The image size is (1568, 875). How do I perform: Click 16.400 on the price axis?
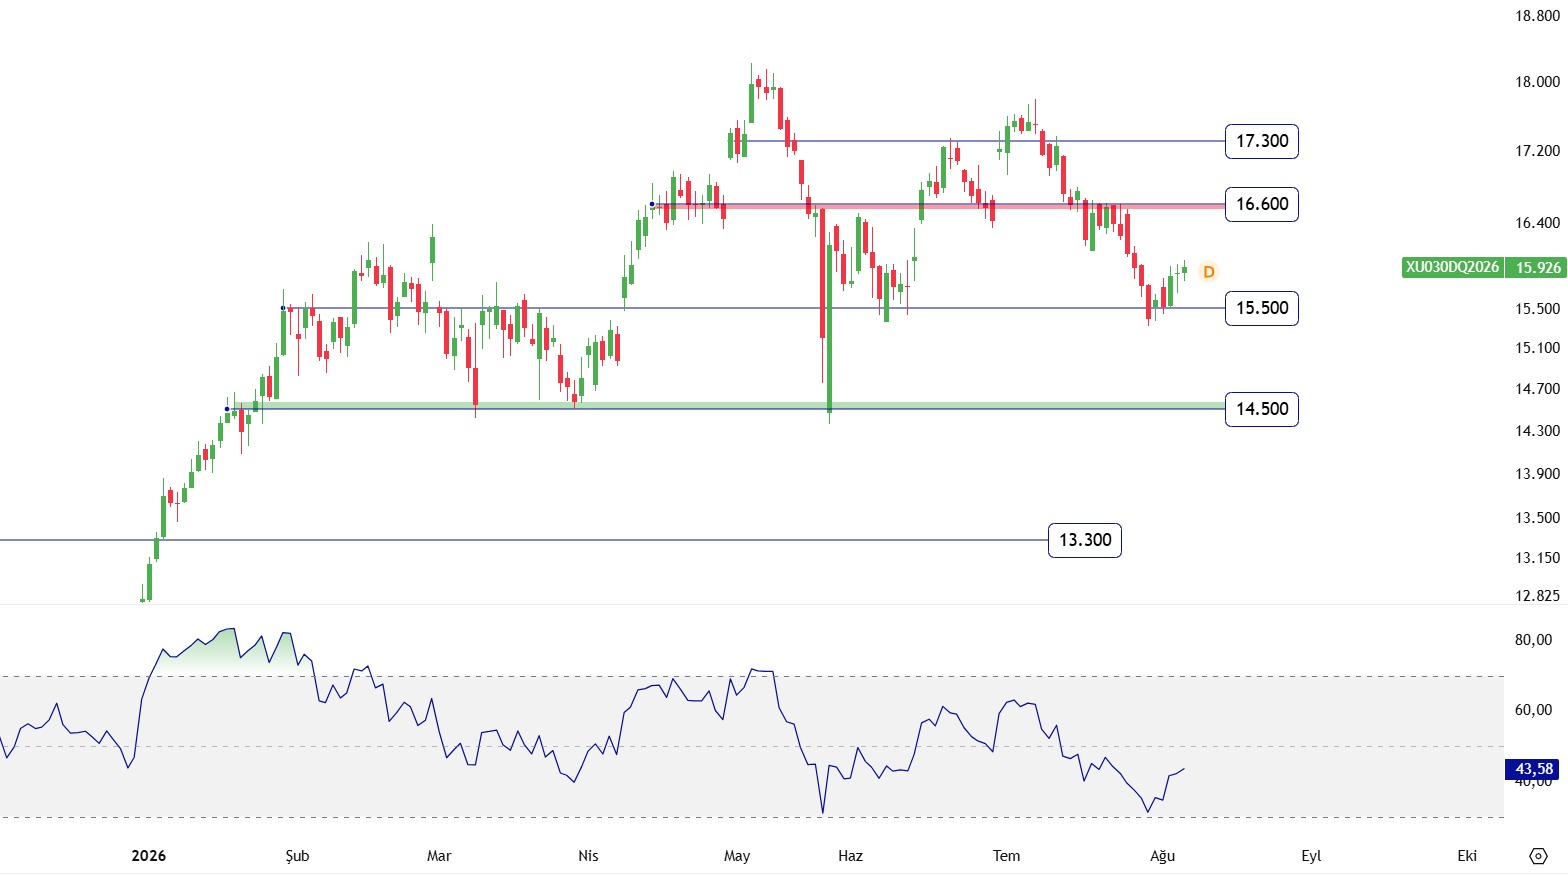tap(1537, 223)
